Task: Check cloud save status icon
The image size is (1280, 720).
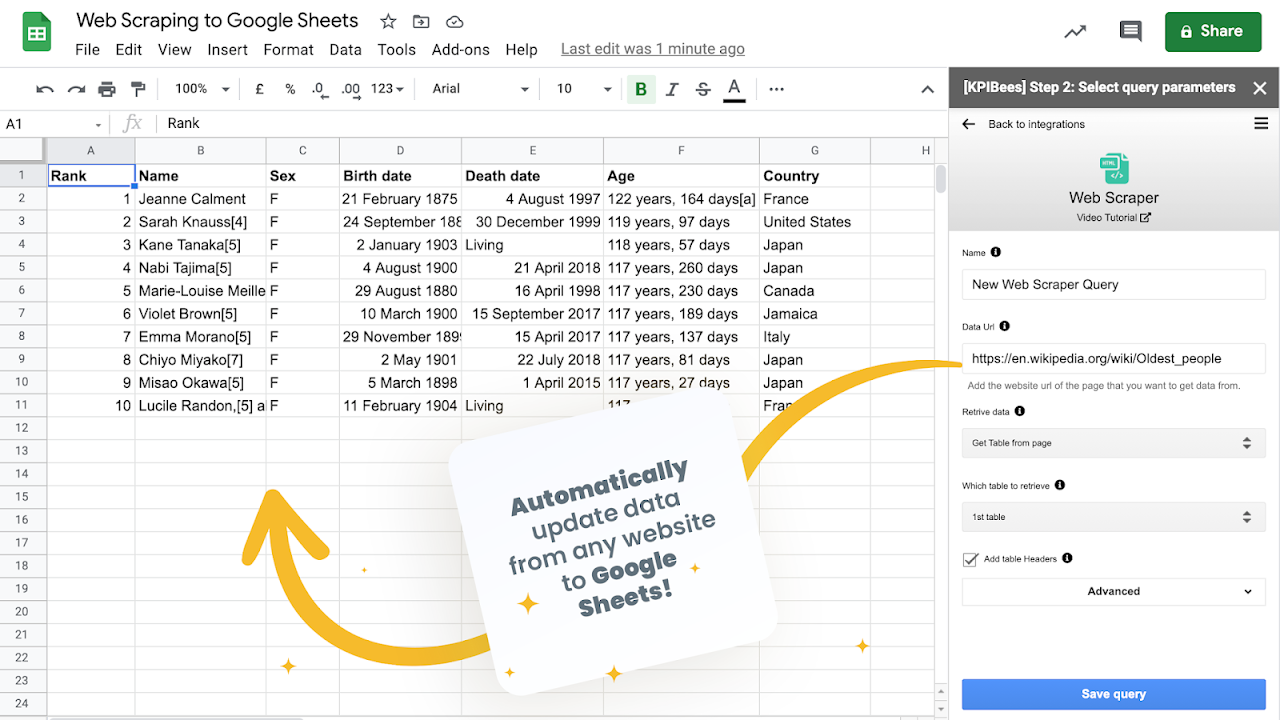Action: pyautogui.click(x=454, y=21)
